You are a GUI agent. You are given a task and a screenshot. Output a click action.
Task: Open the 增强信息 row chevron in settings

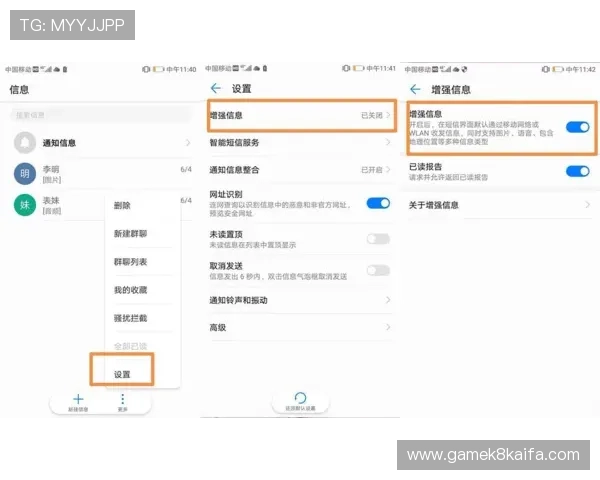pos(388,115)
